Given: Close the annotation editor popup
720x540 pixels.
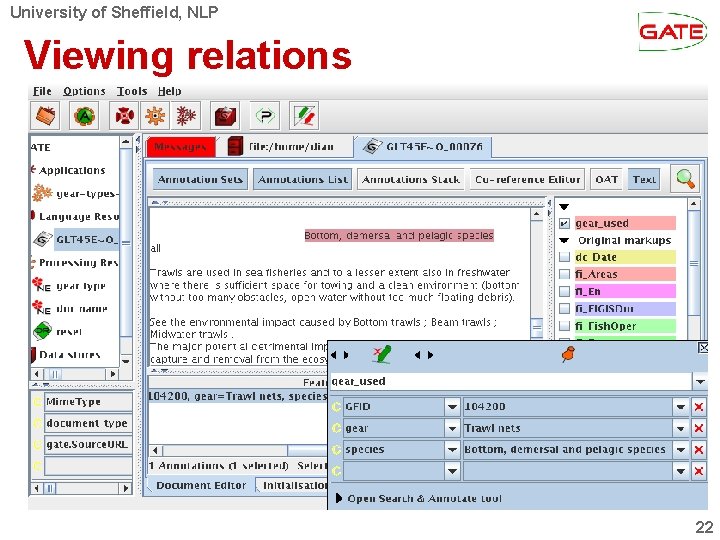Looking at the screenshot, I should tap(703, 348).
